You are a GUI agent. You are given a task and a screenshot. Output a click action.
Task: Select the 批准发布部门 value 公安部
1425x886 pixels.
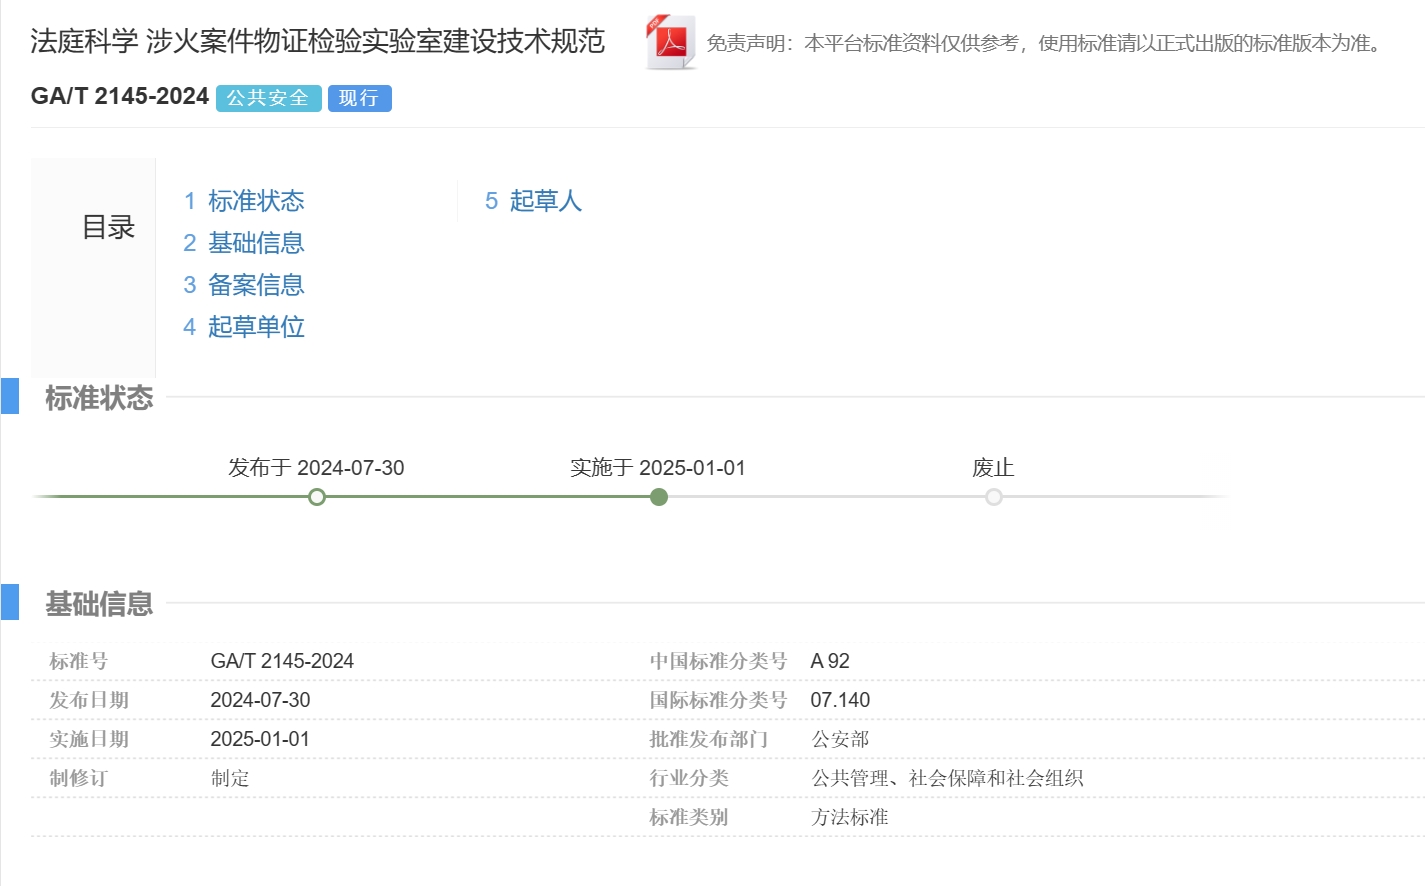click(x=840, y=739)
